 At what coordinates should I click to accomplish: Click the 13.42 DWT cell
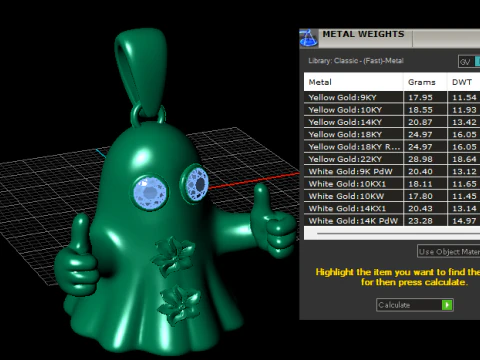pyautogui.click(x=464, y=122)
